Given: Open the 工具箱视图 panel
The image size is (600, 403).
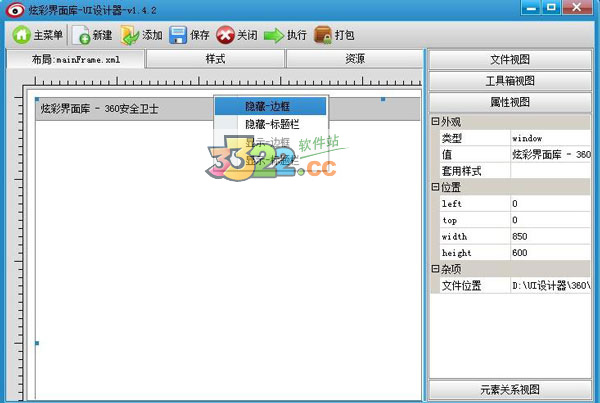Looking at the screenshot, I should (510, 81).
